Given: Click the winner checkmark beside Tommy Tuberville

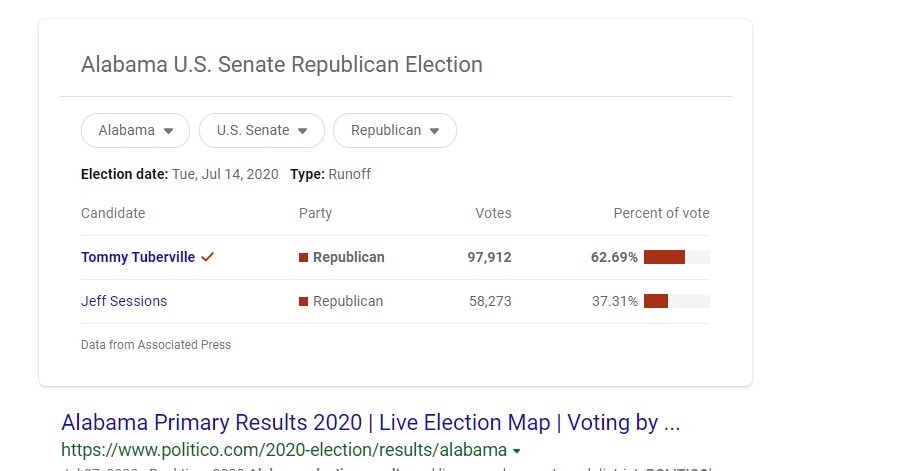Looking at the screenshot, I should 208,257.
